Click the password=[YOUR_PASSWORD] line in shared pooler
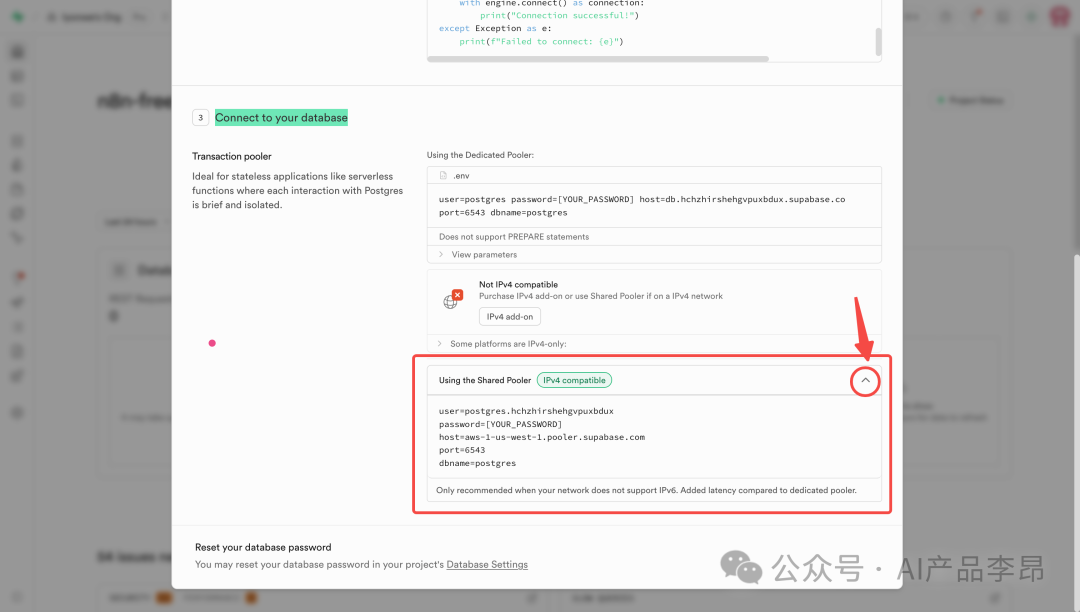This screenshot has height=612, width=1080. [500, 424]
